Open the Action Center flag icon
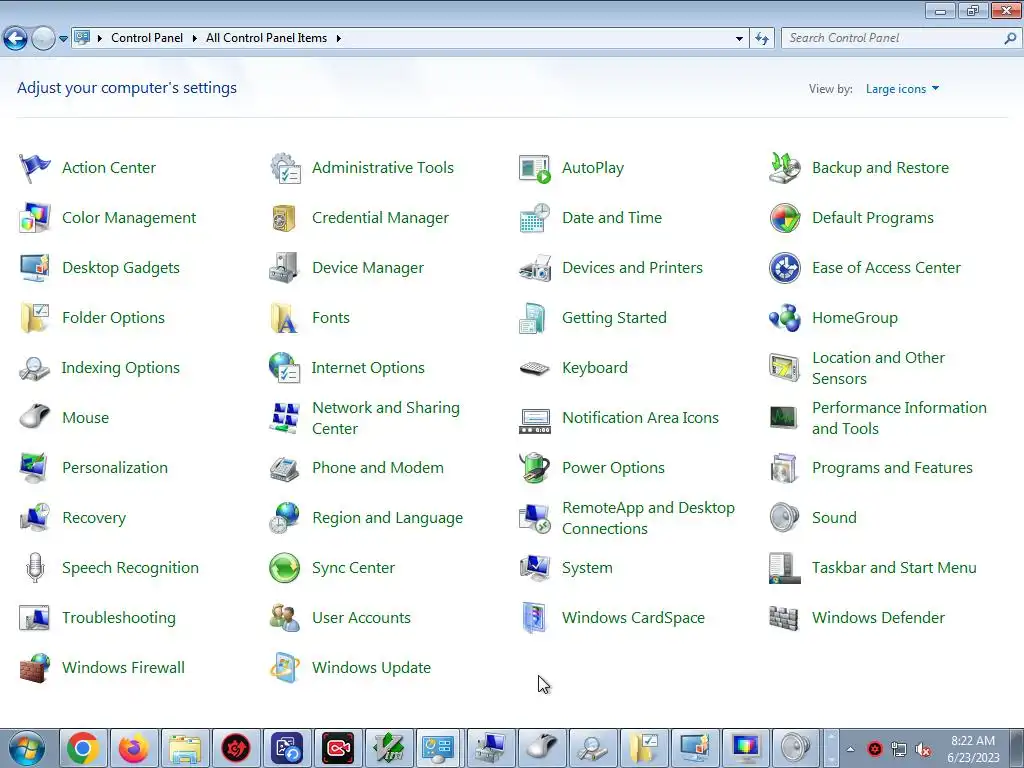The image size is (1024, 768). pyautogui.click(x=35, y=168)
